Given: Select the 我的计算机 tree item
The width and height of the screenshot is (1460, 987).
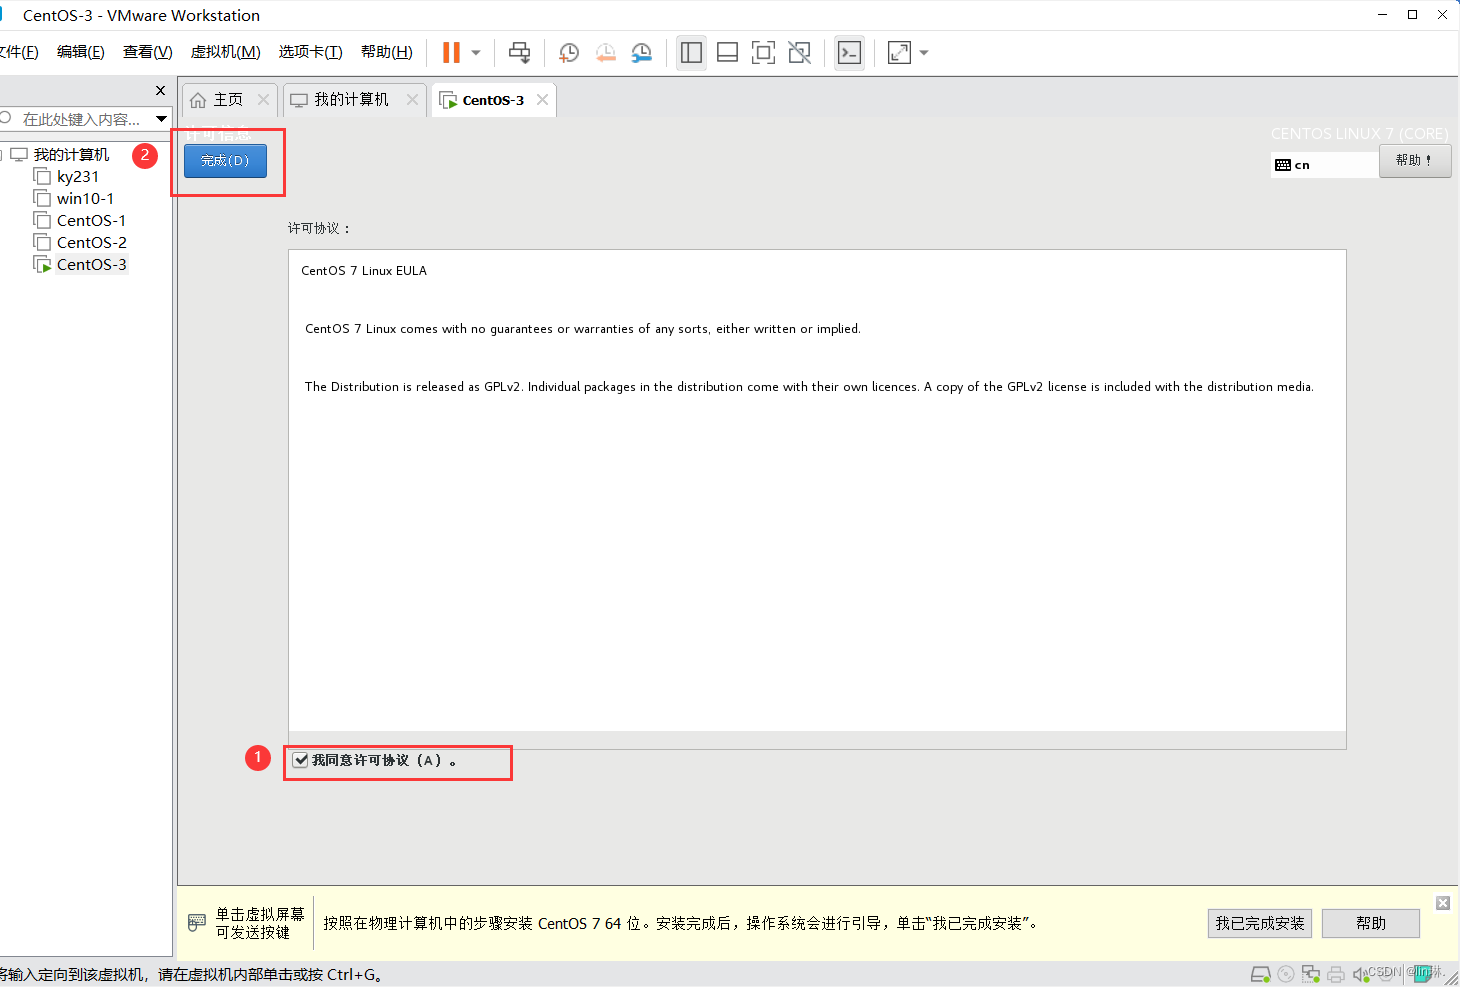Looking at the screenshot, I should [x=71, y=155].
